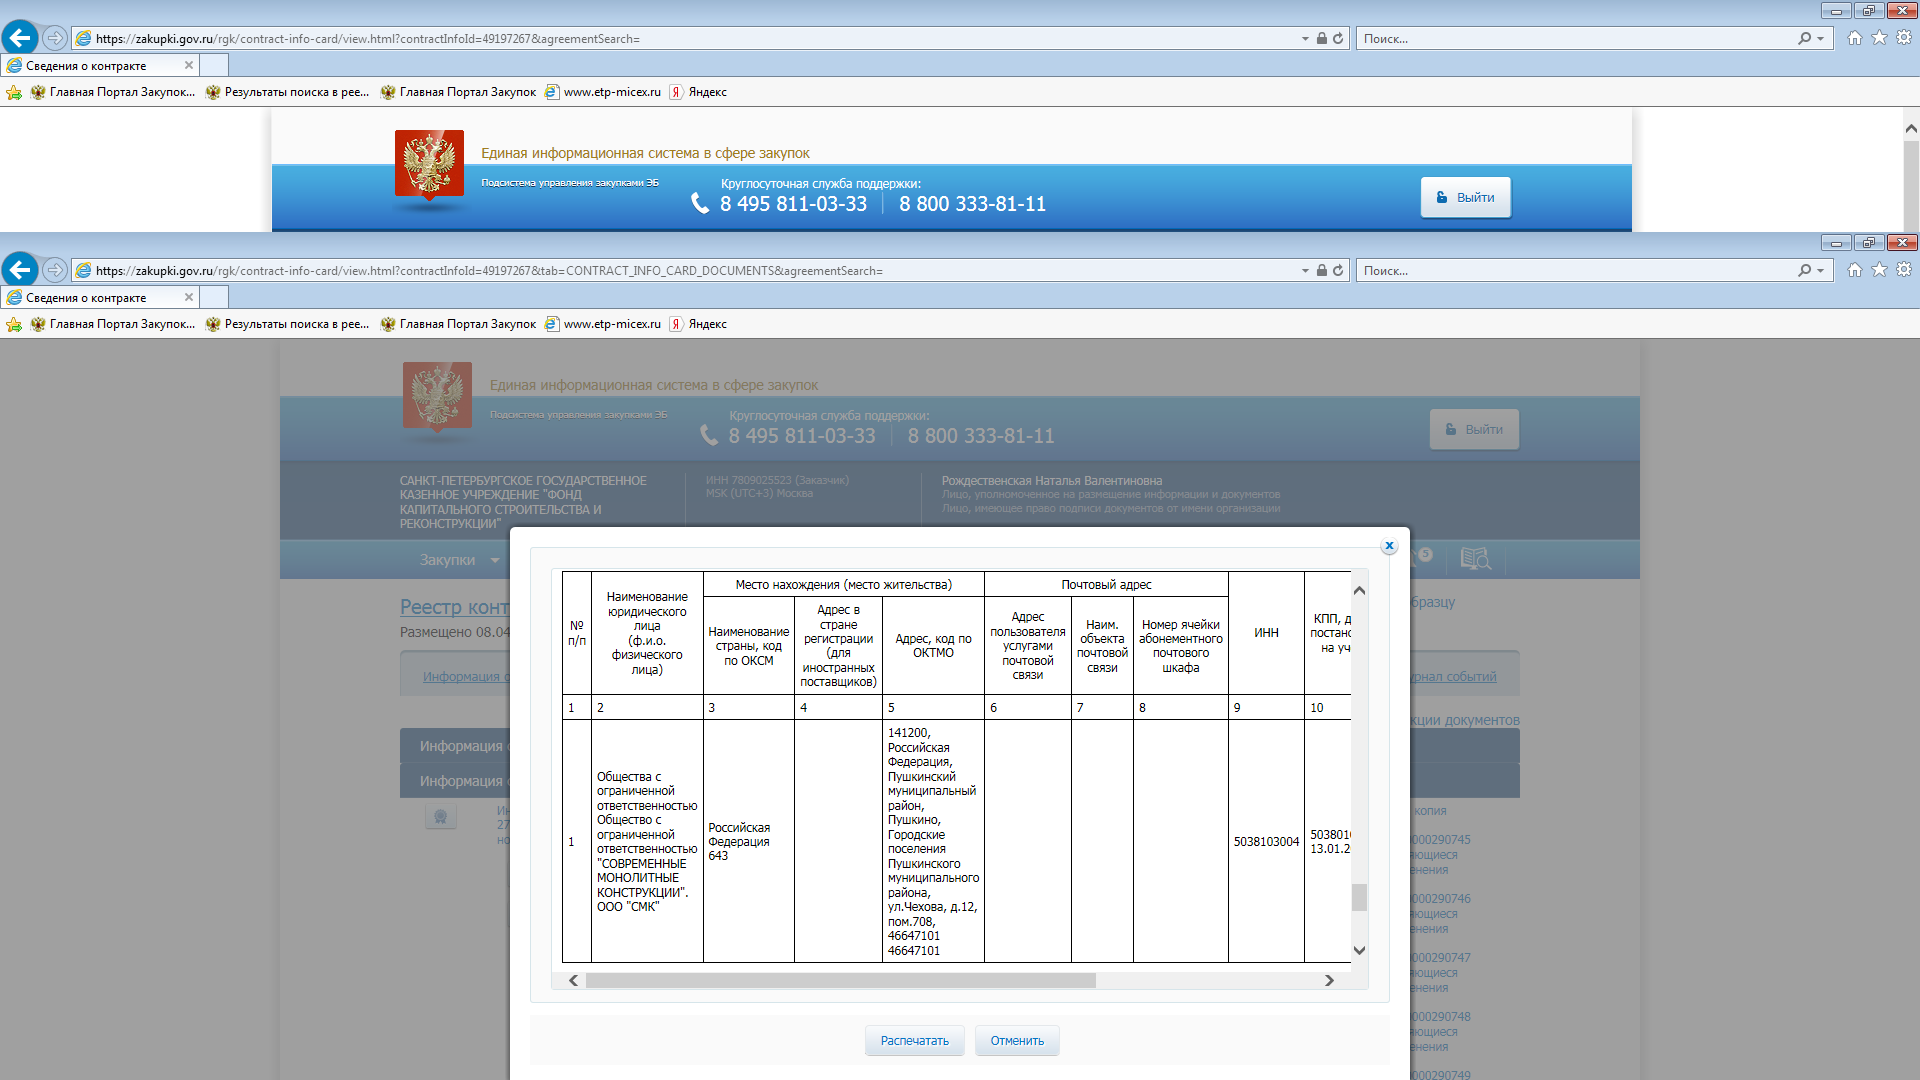Select 'Сведения о контракте' tab in upper window
The height and width of the screenshot is (1080, 1920).
100,65
